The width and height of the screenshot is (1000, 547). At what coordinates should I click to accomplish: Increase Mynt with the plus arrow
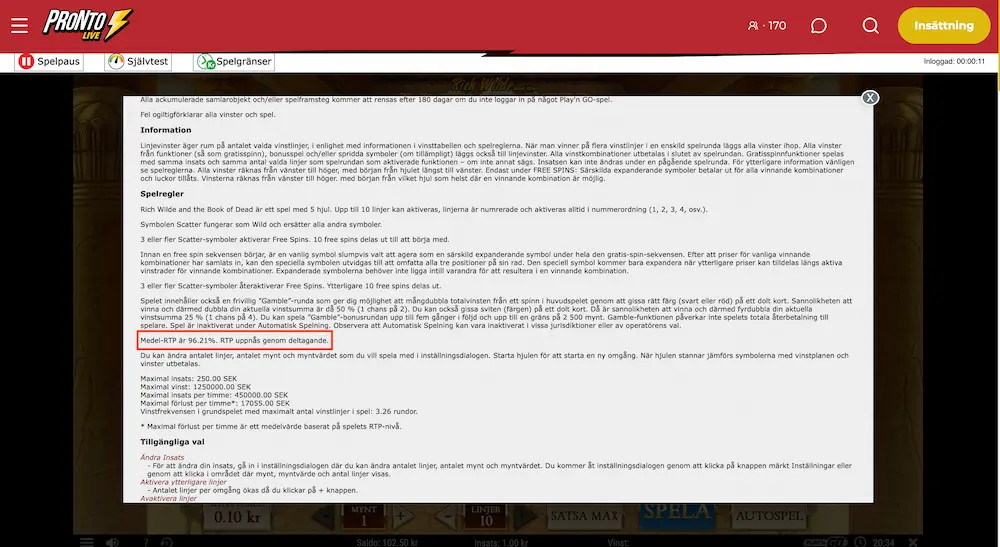coord(401,516)
